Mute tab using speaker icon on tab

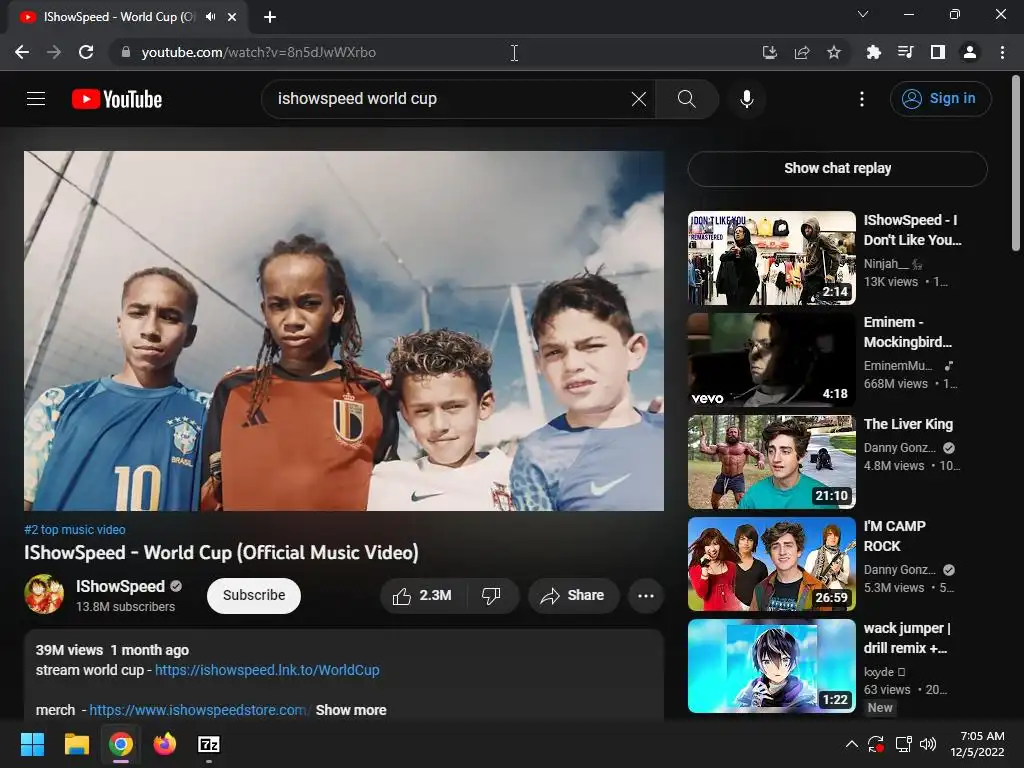tap(210, 17)
